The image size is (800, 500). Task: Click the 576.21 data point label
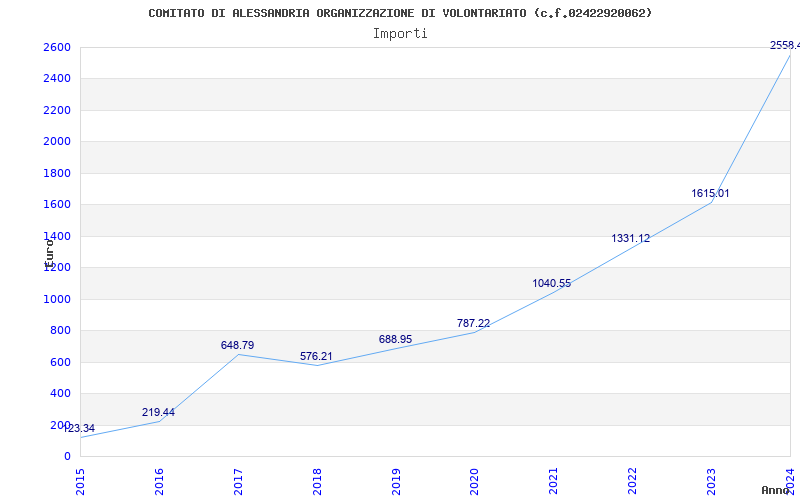(x=316, y=356)
